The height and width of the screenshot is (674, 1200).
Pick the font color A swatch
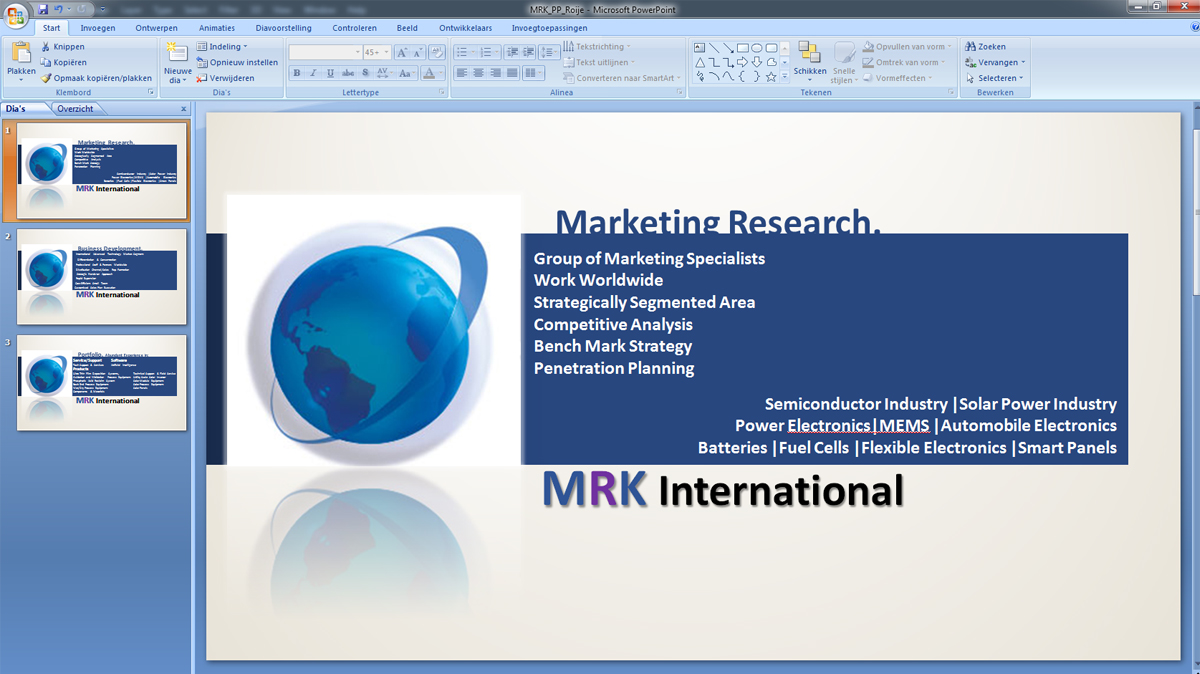tap(428, 73)
